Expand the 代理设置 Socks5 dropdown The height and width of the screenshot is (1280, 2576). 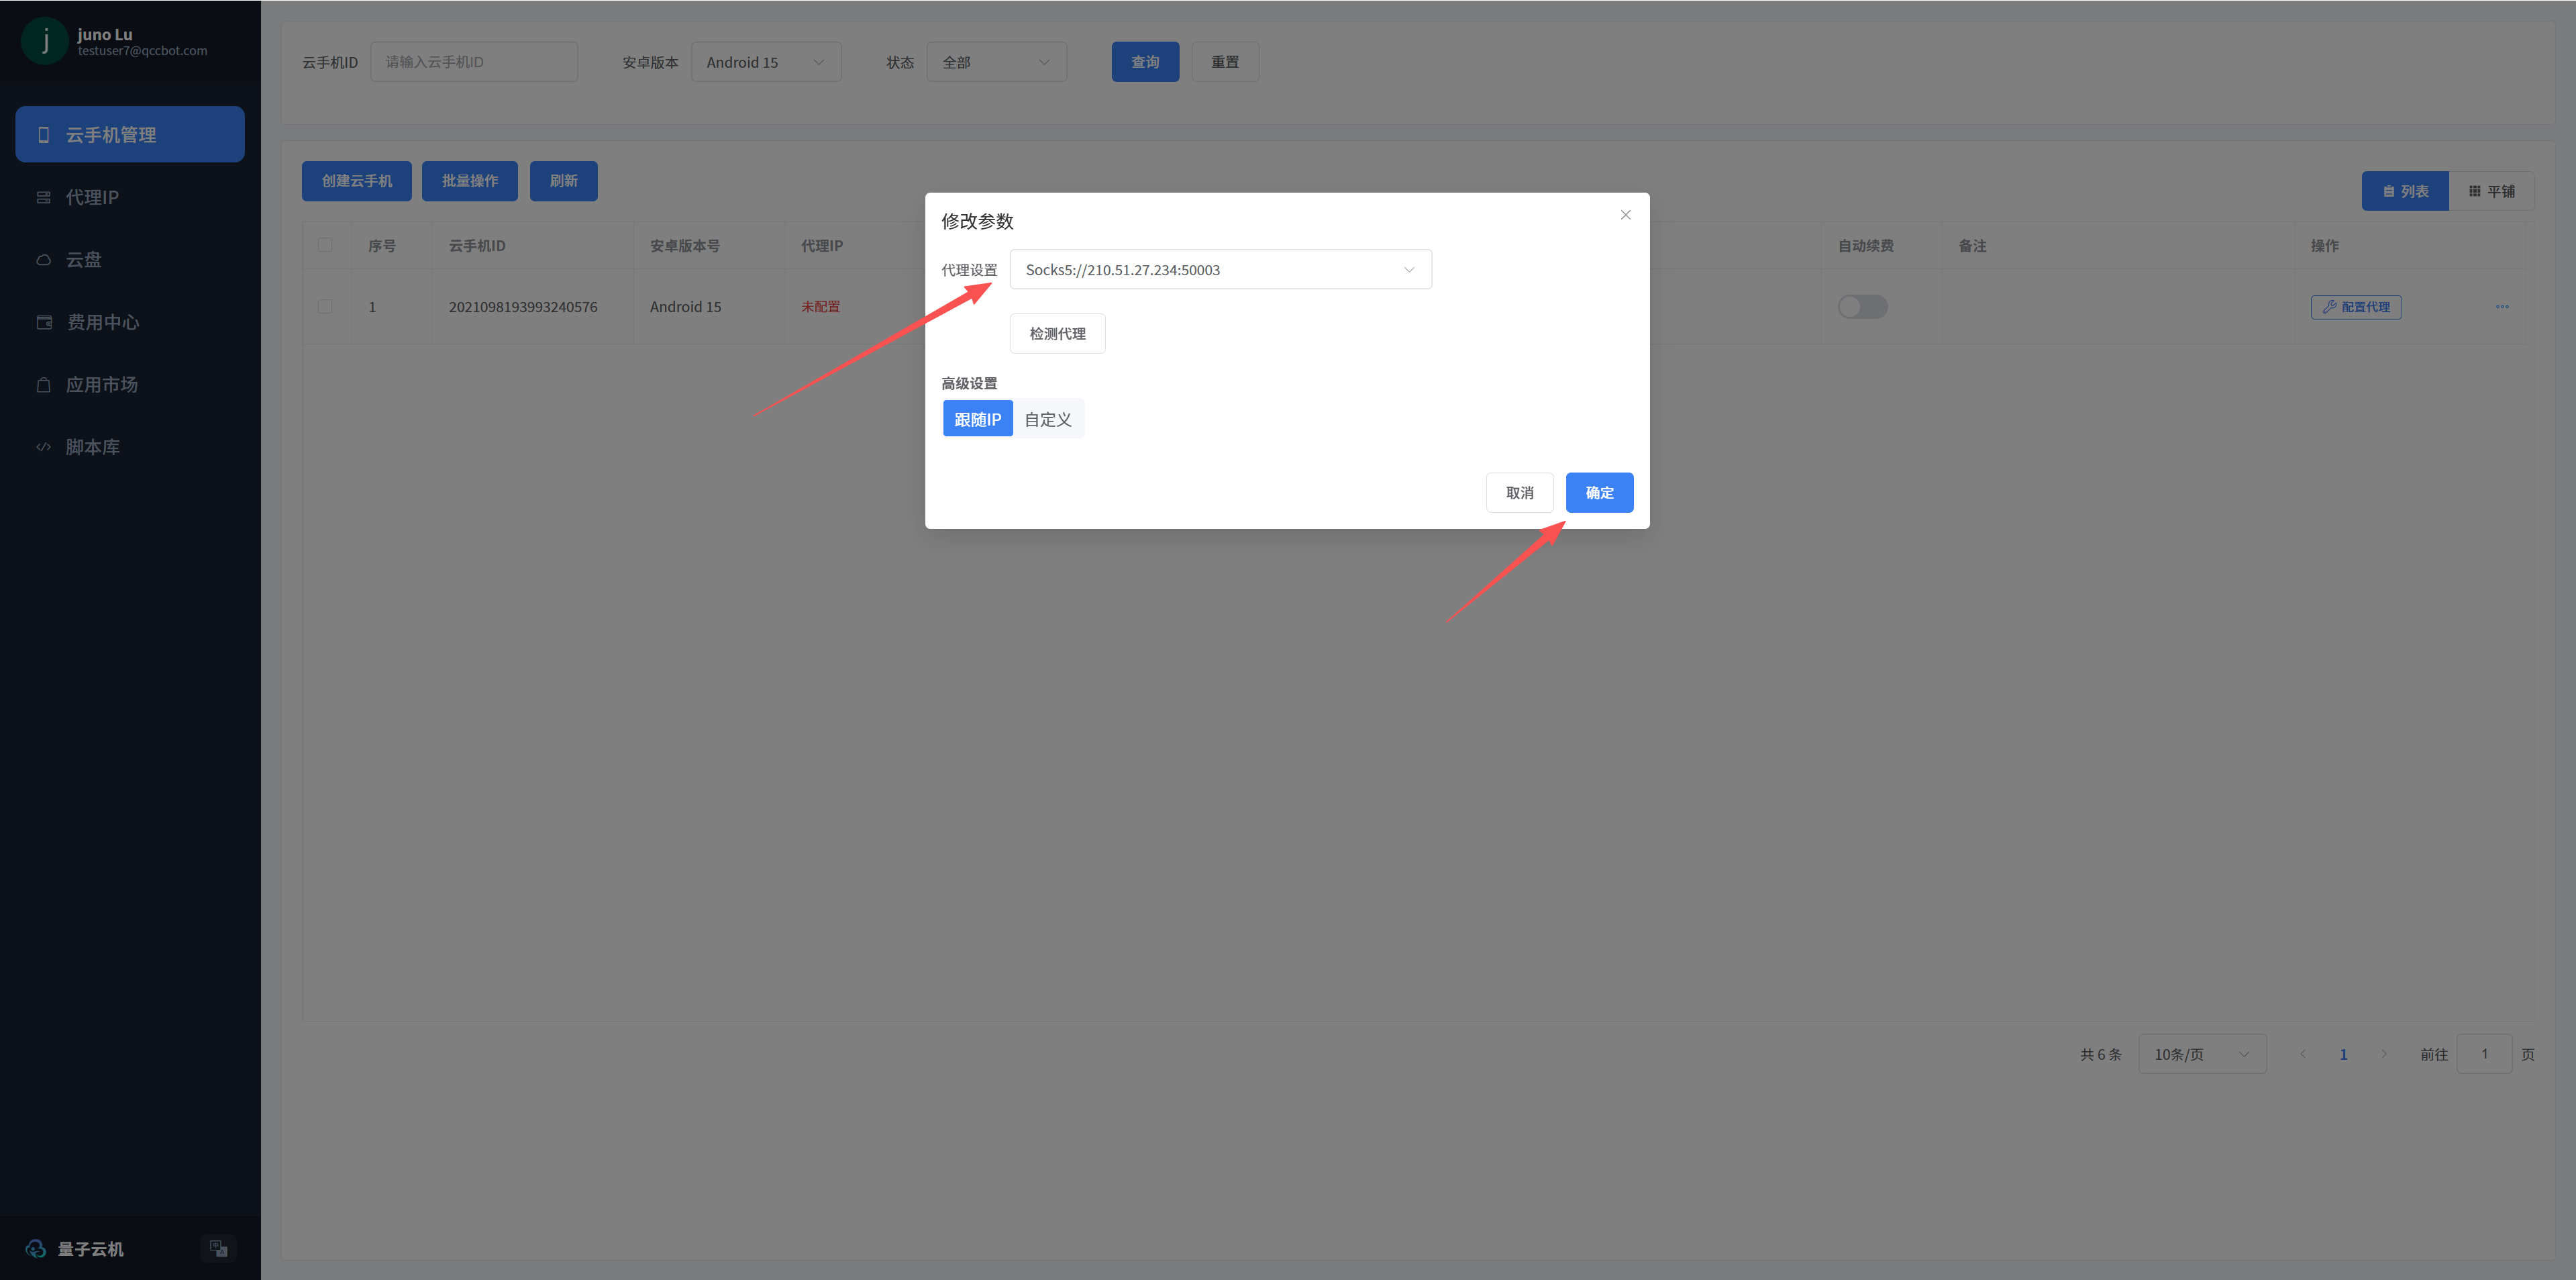(1220, 270)
